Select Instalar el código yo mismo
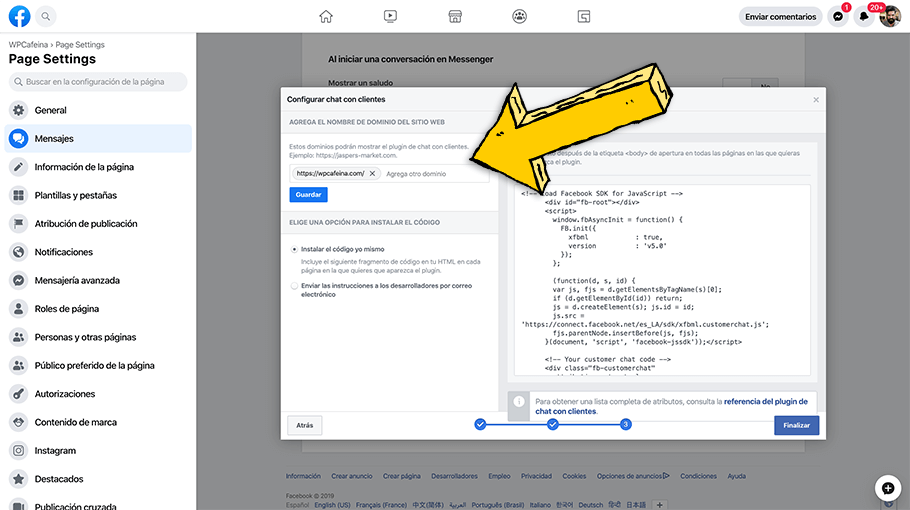 point(294,249)
